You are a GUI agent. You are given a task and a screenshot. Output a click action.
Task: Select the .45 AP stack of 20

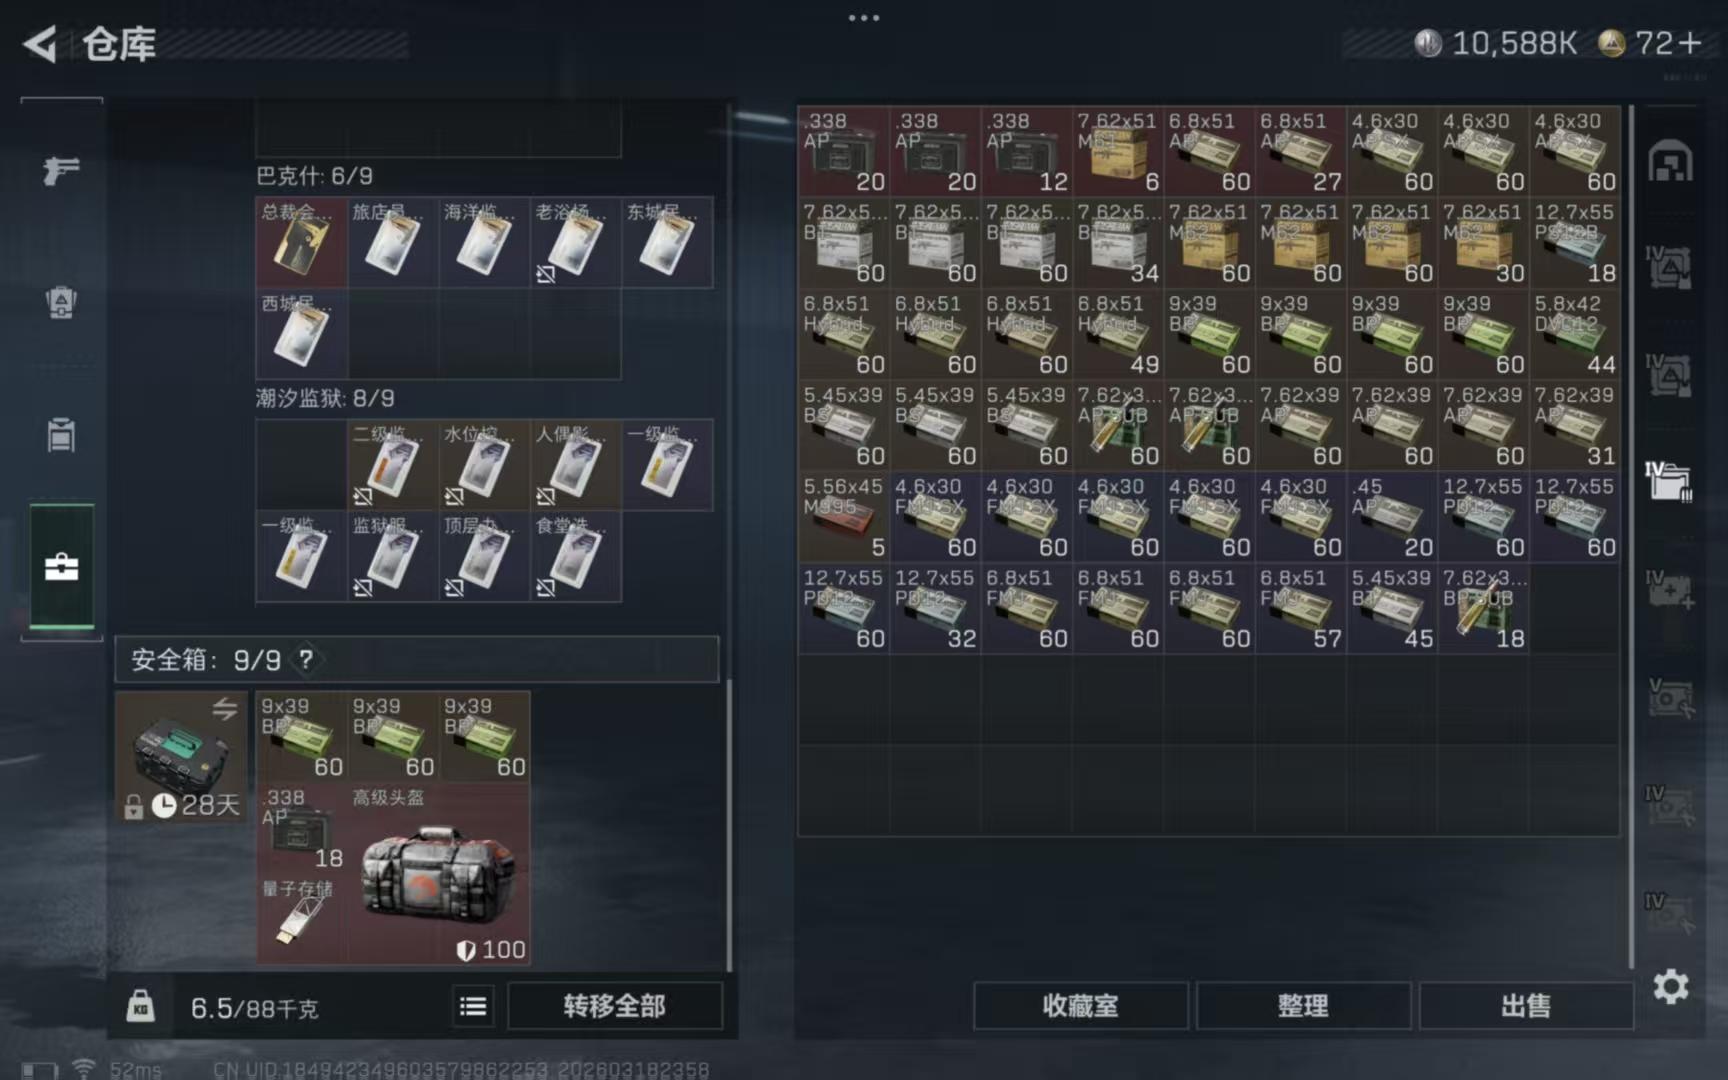1392,517
